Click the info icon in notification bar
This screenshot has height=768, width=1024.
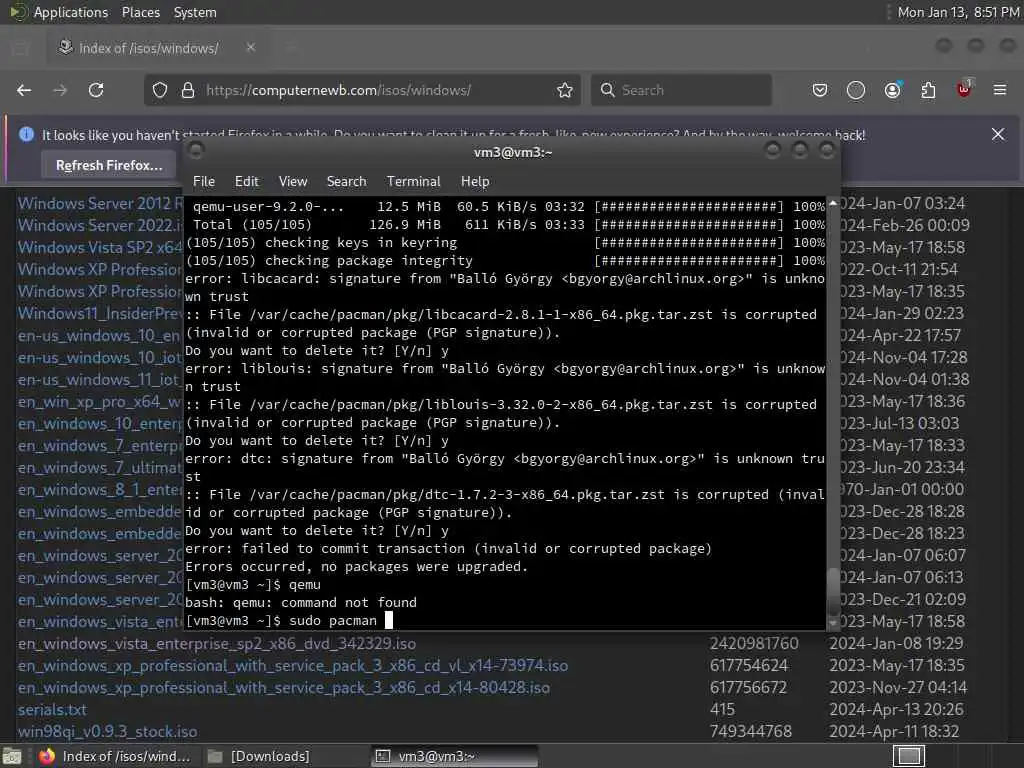[26, 134]
